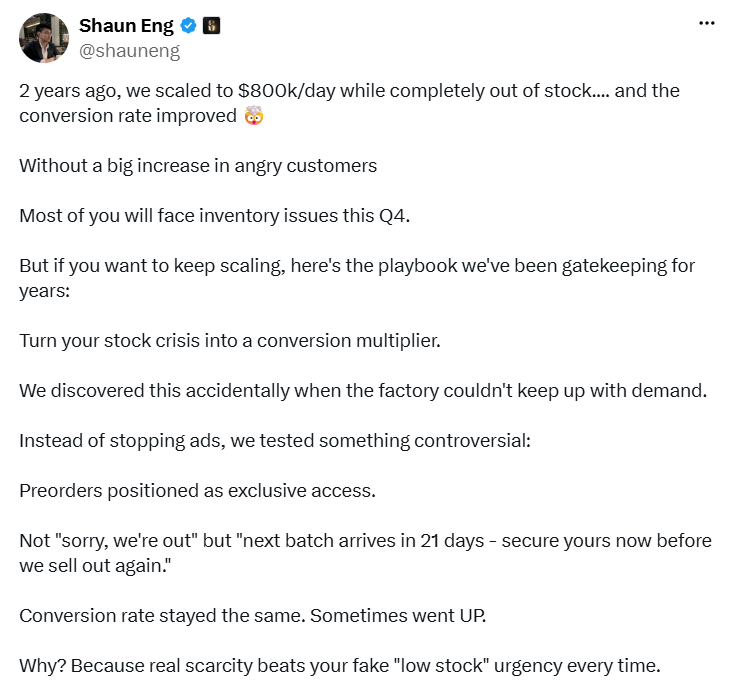Screen dimensions: 746x692
Task: Click 'conversion rate improved' text line
Action: click(128, 116)
